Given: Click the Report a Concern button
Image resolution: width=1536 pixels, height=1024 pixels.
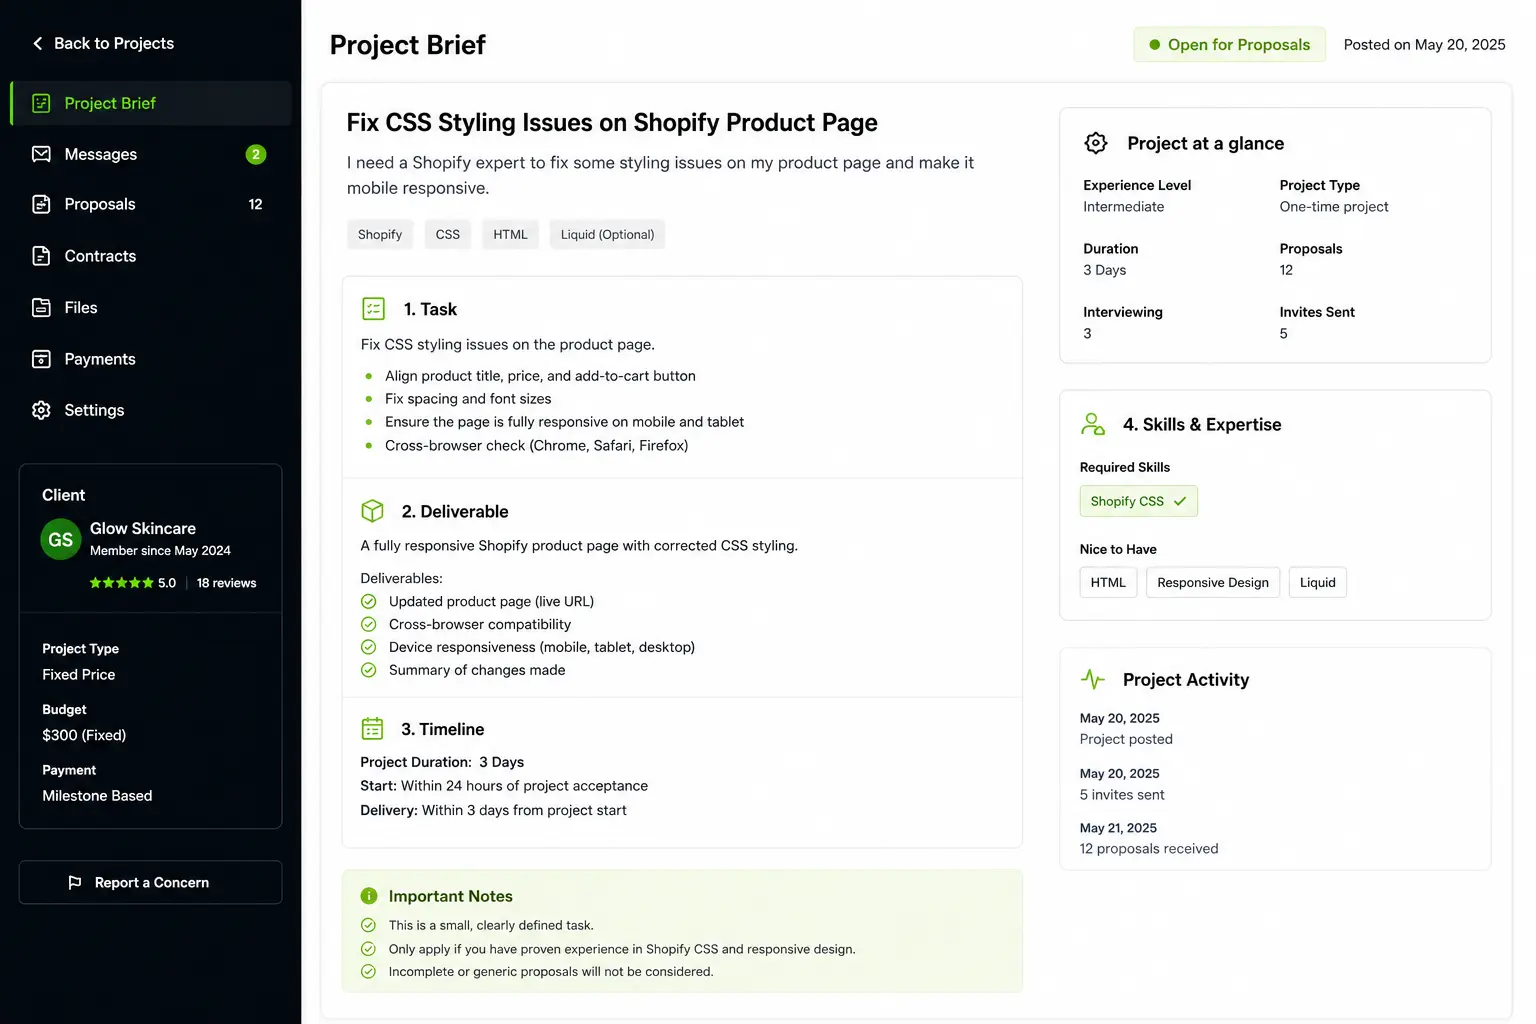Looking at the screenshot, I should (150, 882).
